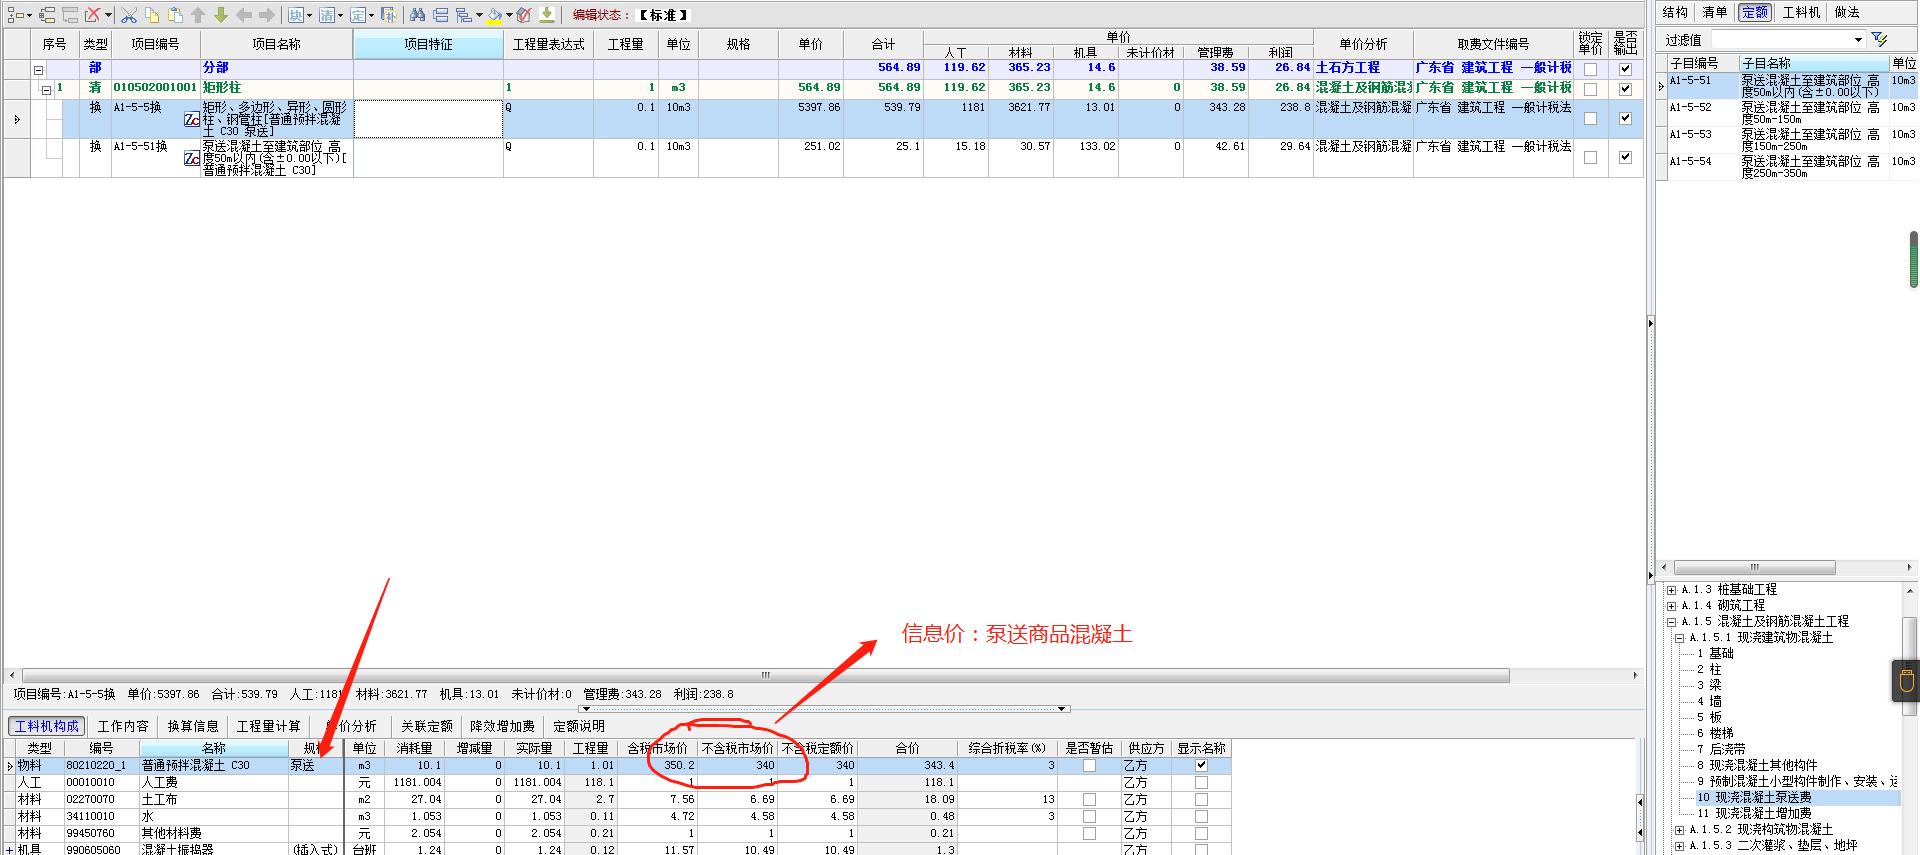The image size is (1920, 855).
Task: Click the paint bucket fill color icon
Action: coord(494,15)
